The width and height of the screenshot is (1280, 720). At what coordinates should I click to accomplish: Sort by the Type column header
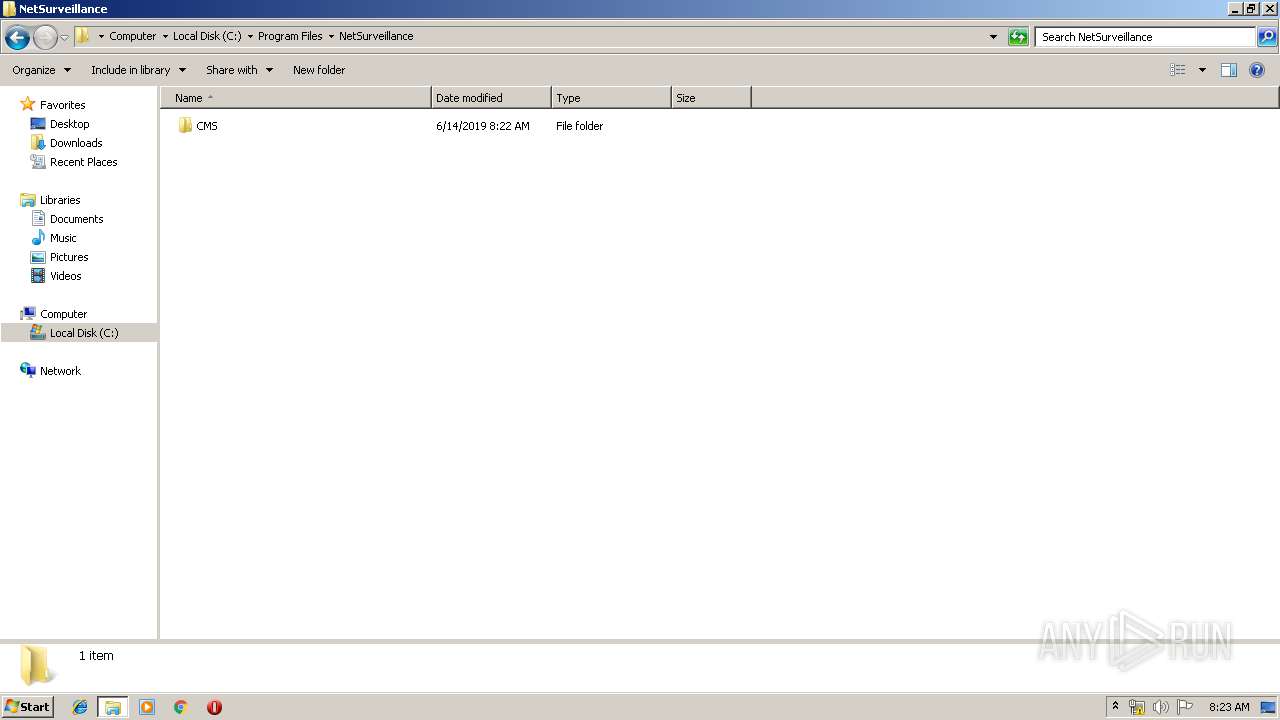611,98
